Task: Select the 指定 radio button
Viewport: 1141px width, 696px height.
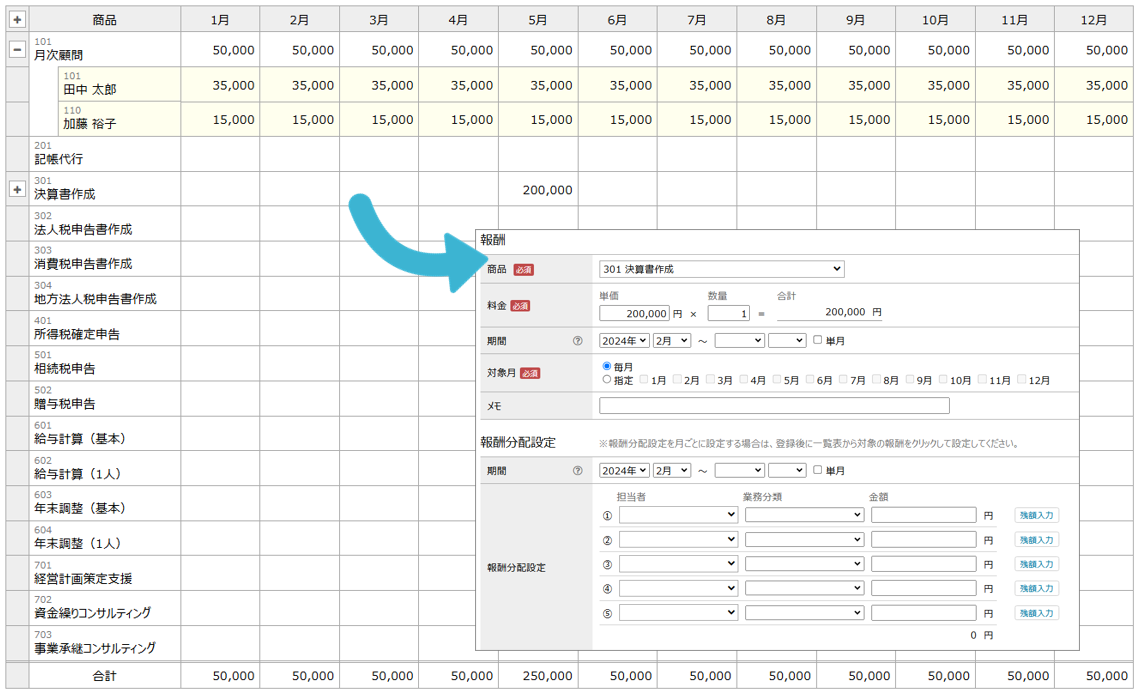Action: click(607, 380)
